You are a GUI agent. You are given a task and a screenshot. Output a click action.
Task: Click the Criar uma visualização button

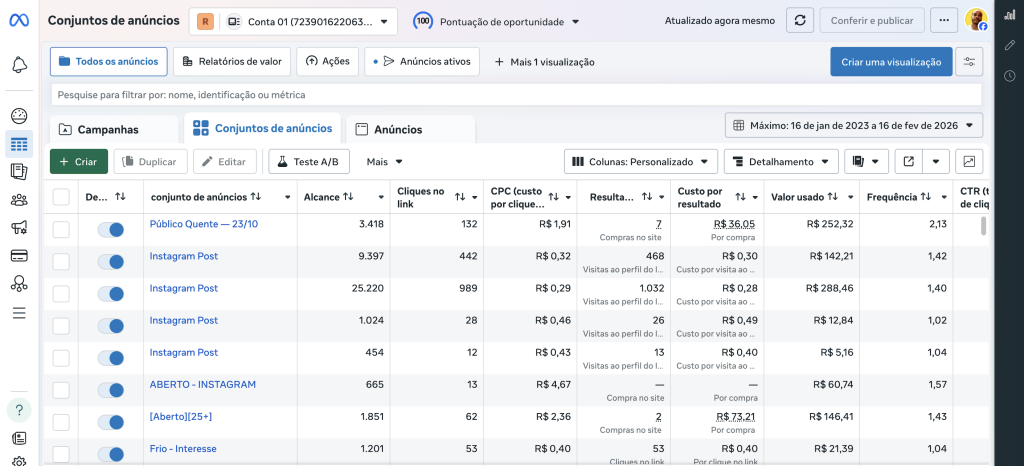pos(890,62)
